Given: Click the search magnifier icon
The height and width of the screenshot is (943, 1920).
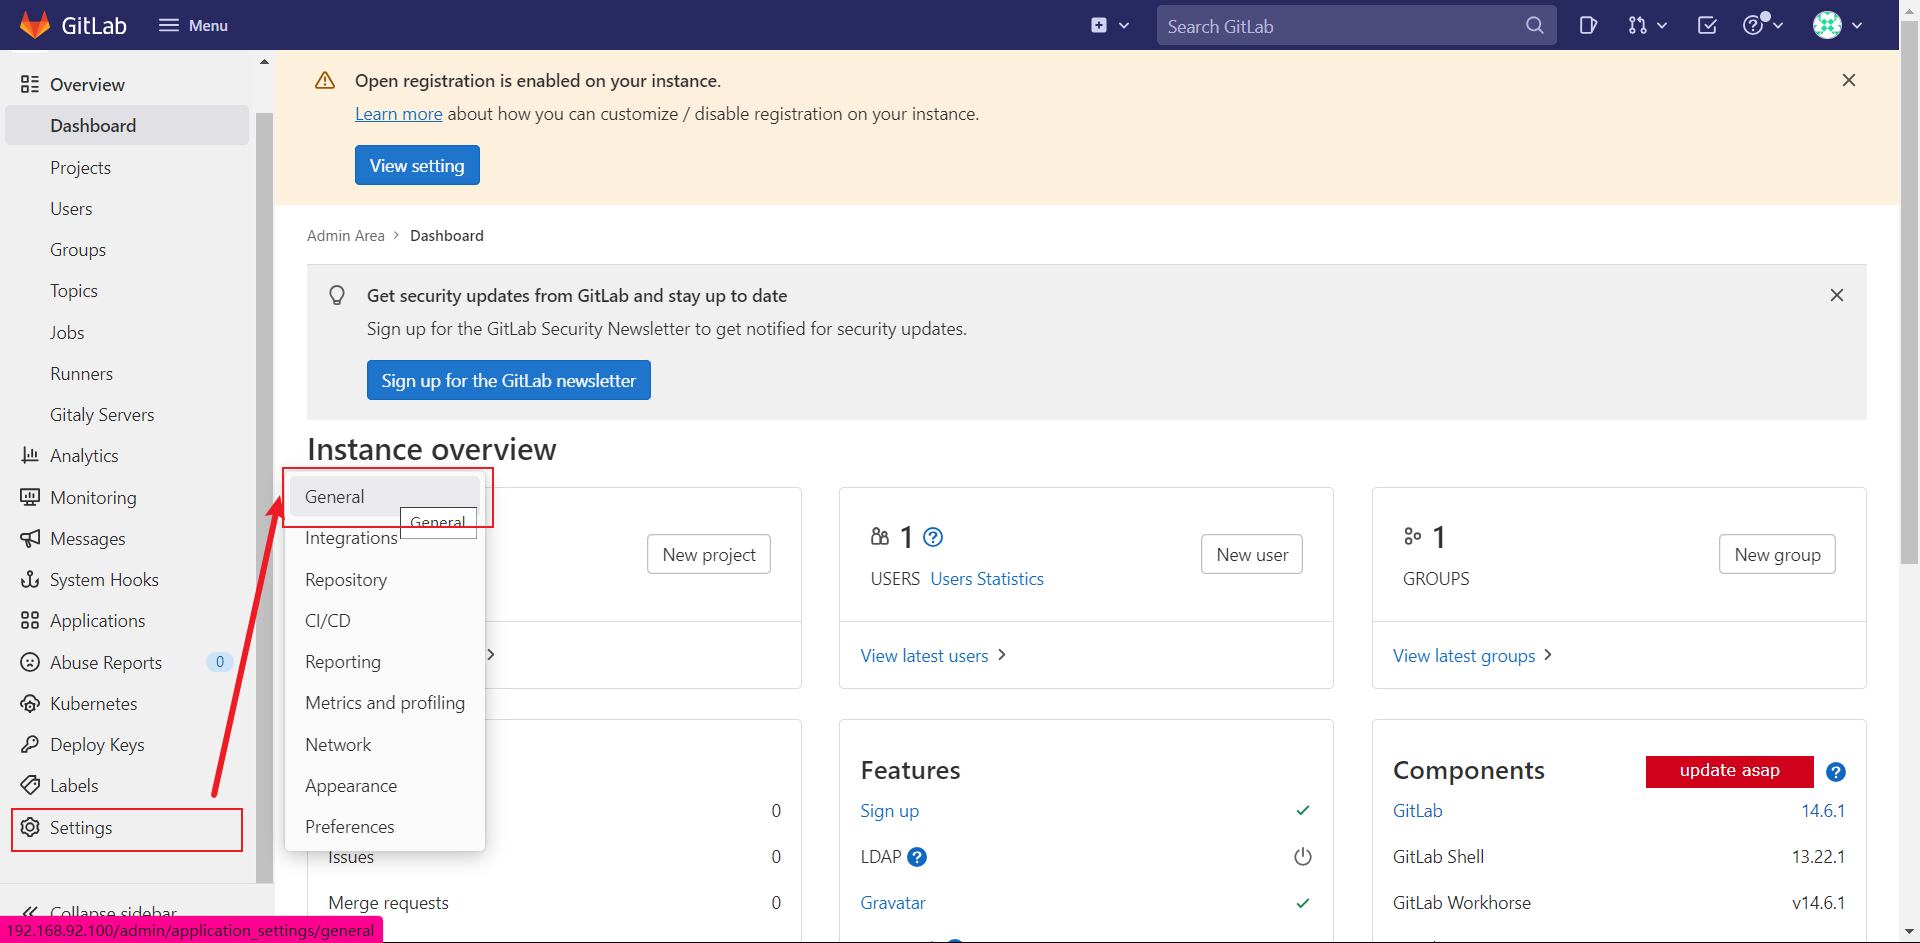Looking at the screenshot, I should pyautogui.click(x=1534, y=25).
